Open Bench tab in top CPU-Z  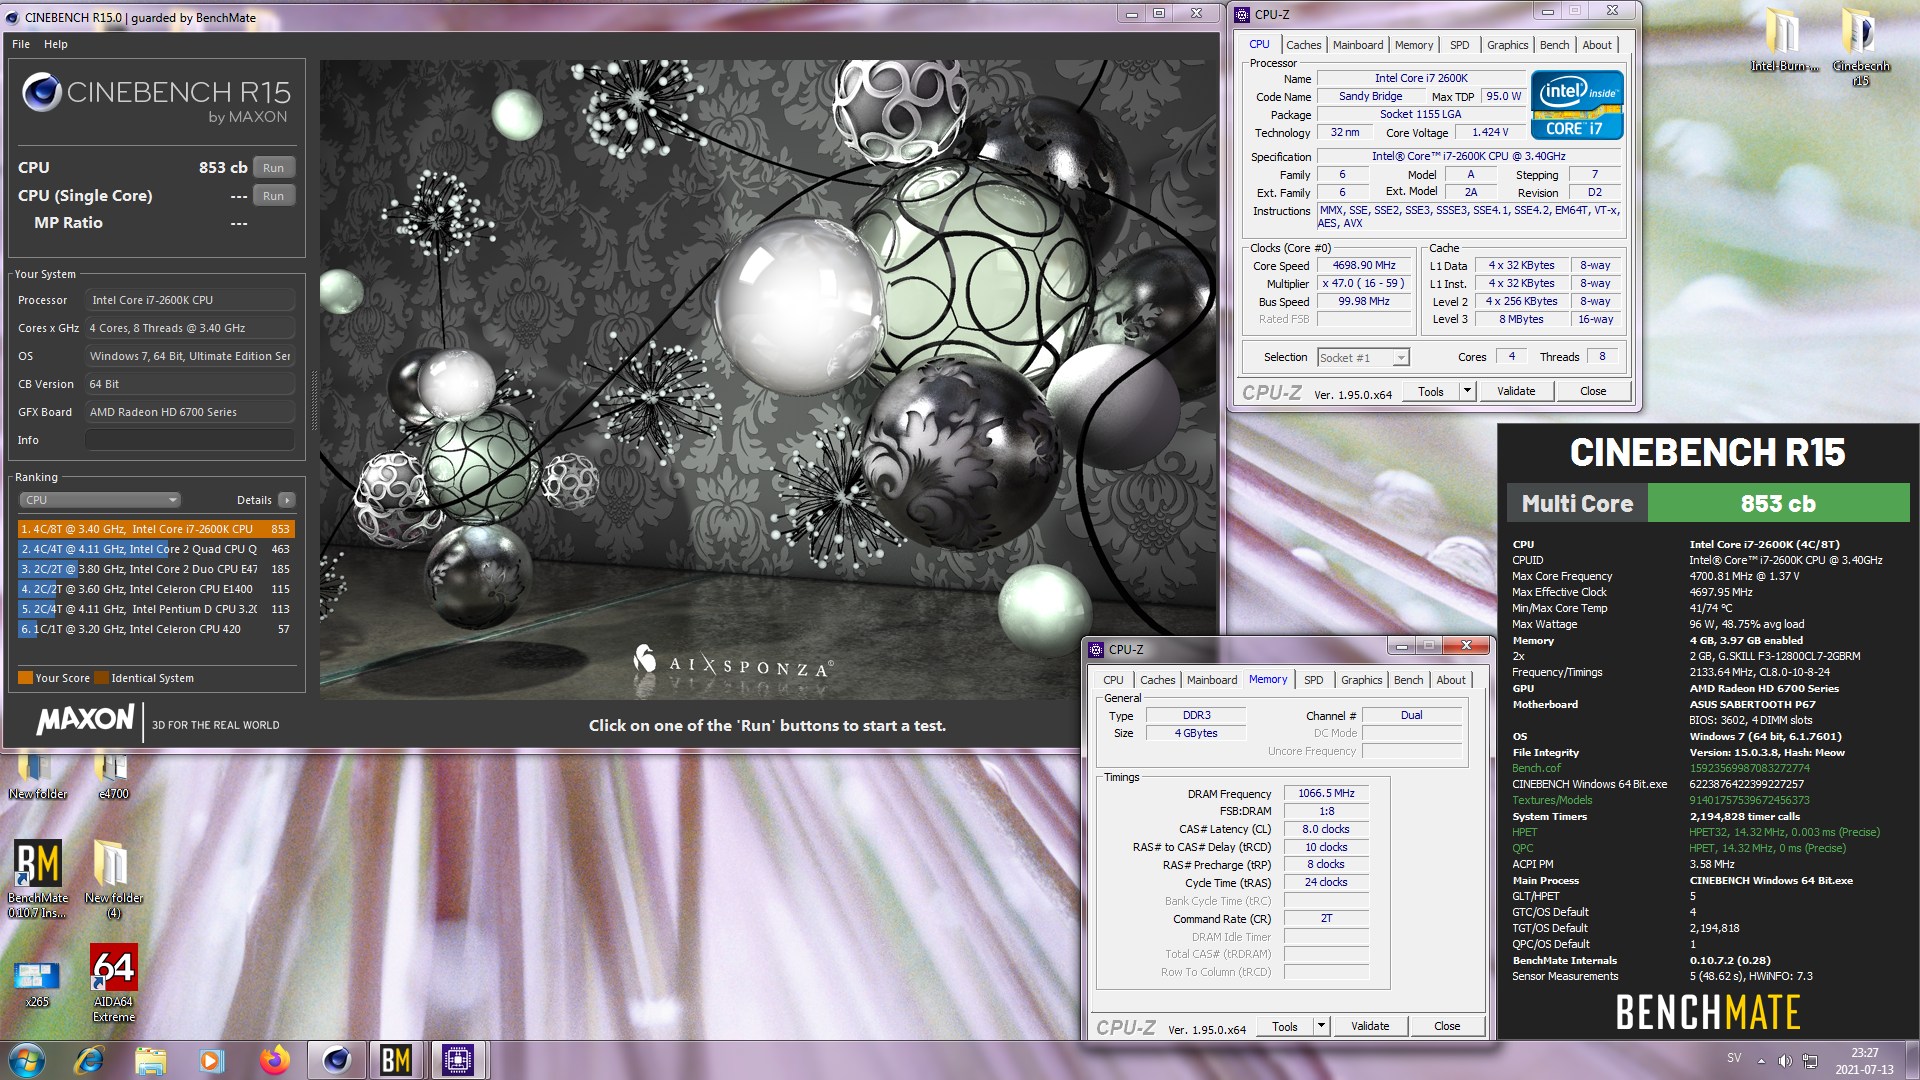pyautogui.click(x=1554, y=45)
